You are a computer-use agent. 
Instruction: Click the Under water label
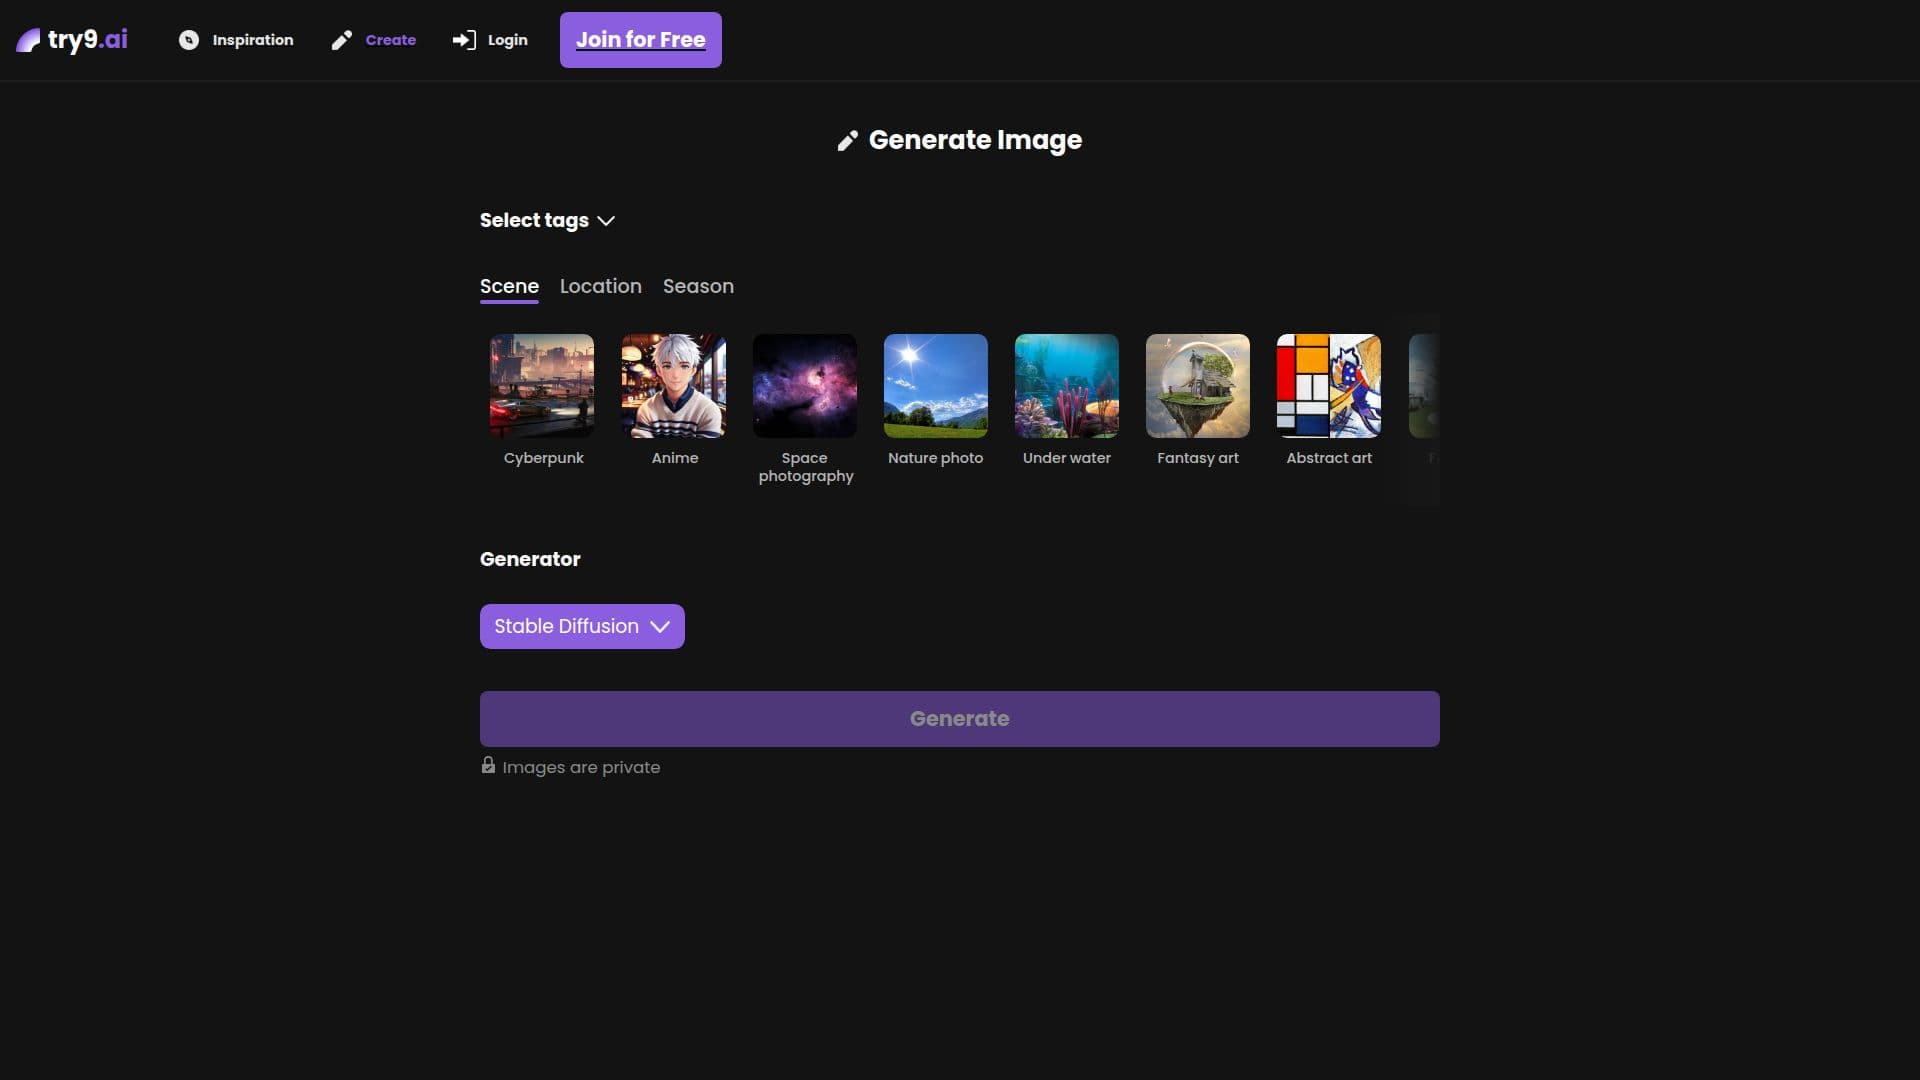pos(1067,458)
